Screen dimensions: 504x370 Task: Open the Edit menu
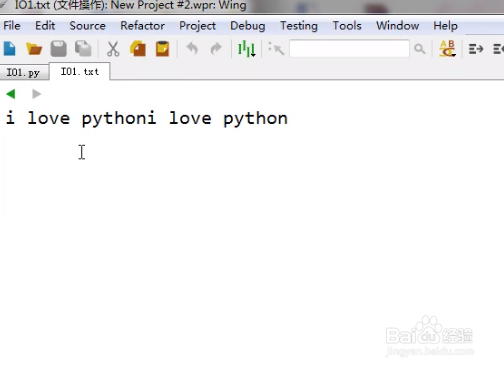45,26
